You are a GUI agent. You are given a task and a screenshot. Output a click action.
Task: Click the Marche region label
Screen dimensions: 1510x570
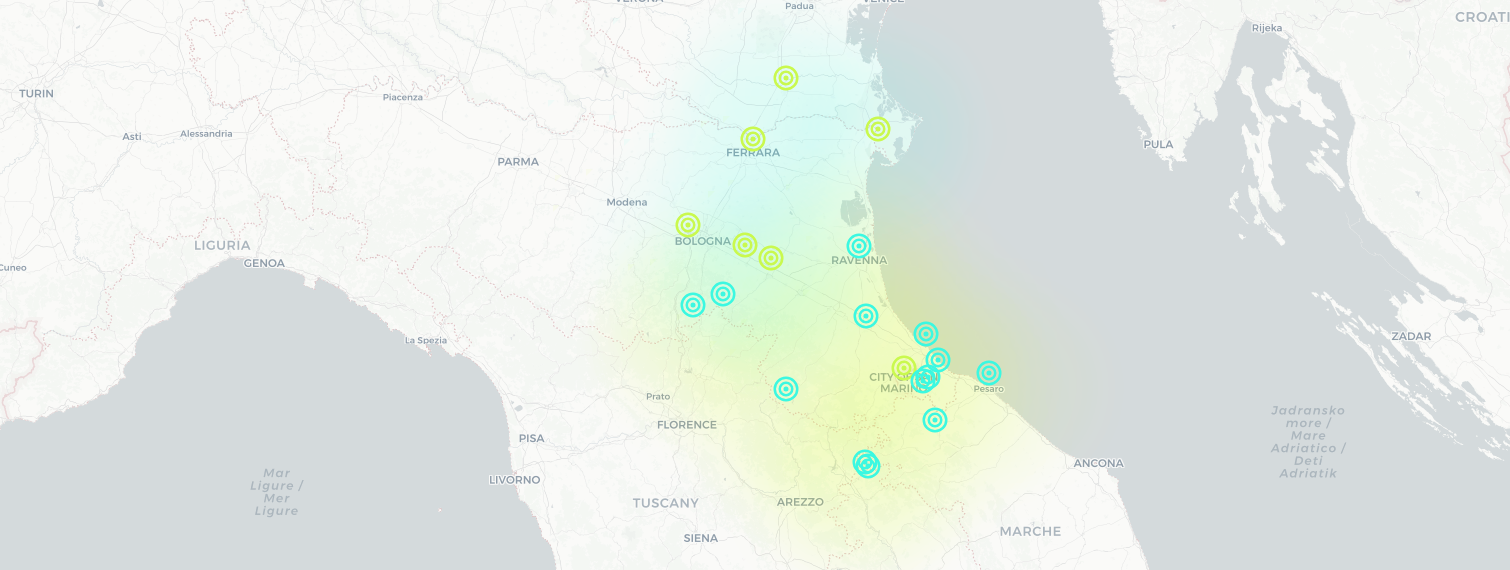1031,532
